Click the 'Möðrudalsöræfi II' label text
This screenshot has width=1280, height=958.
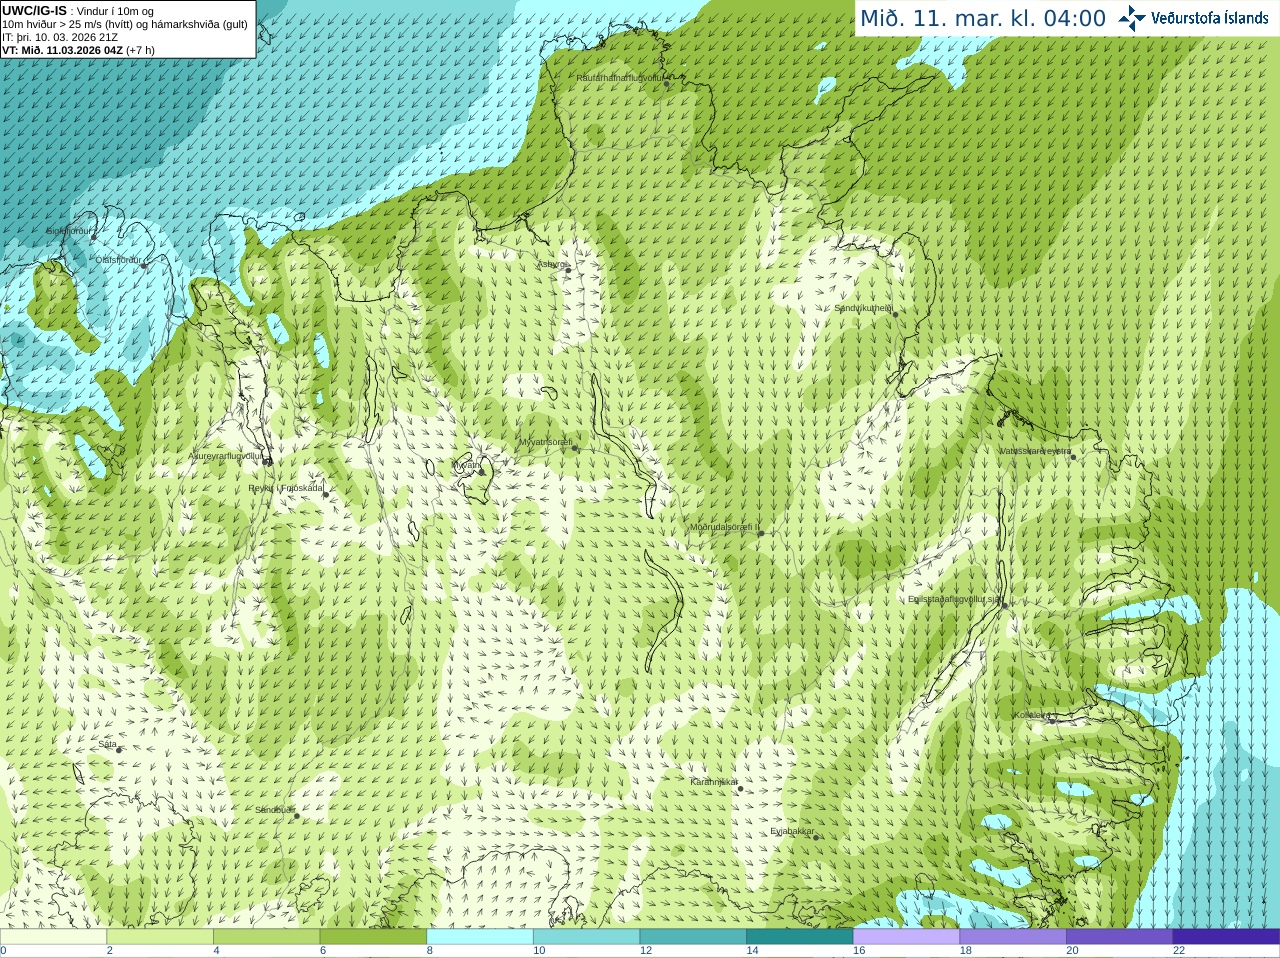725,527
